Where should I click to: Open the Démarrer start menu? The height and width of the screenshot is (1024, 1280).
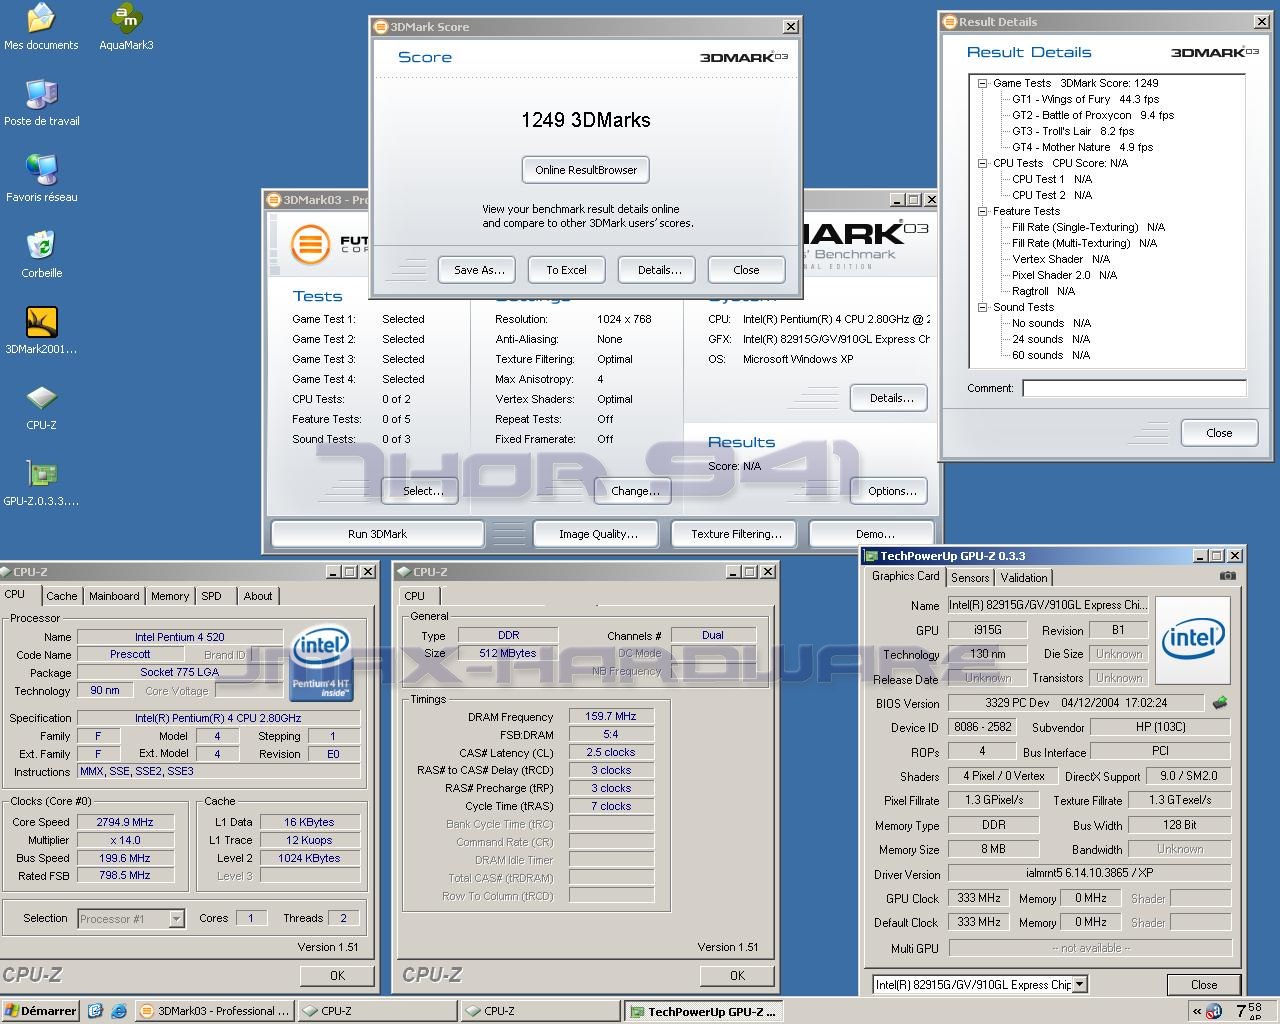coord(40,1011)
